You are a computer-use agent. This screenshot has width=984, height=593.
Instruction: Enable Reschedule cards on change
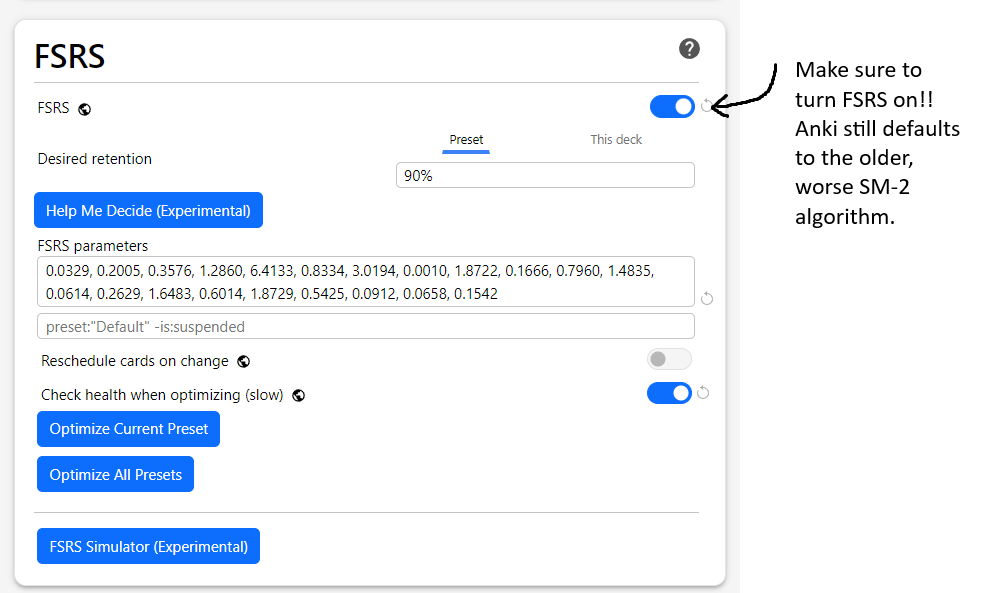[x=669, y=359]
